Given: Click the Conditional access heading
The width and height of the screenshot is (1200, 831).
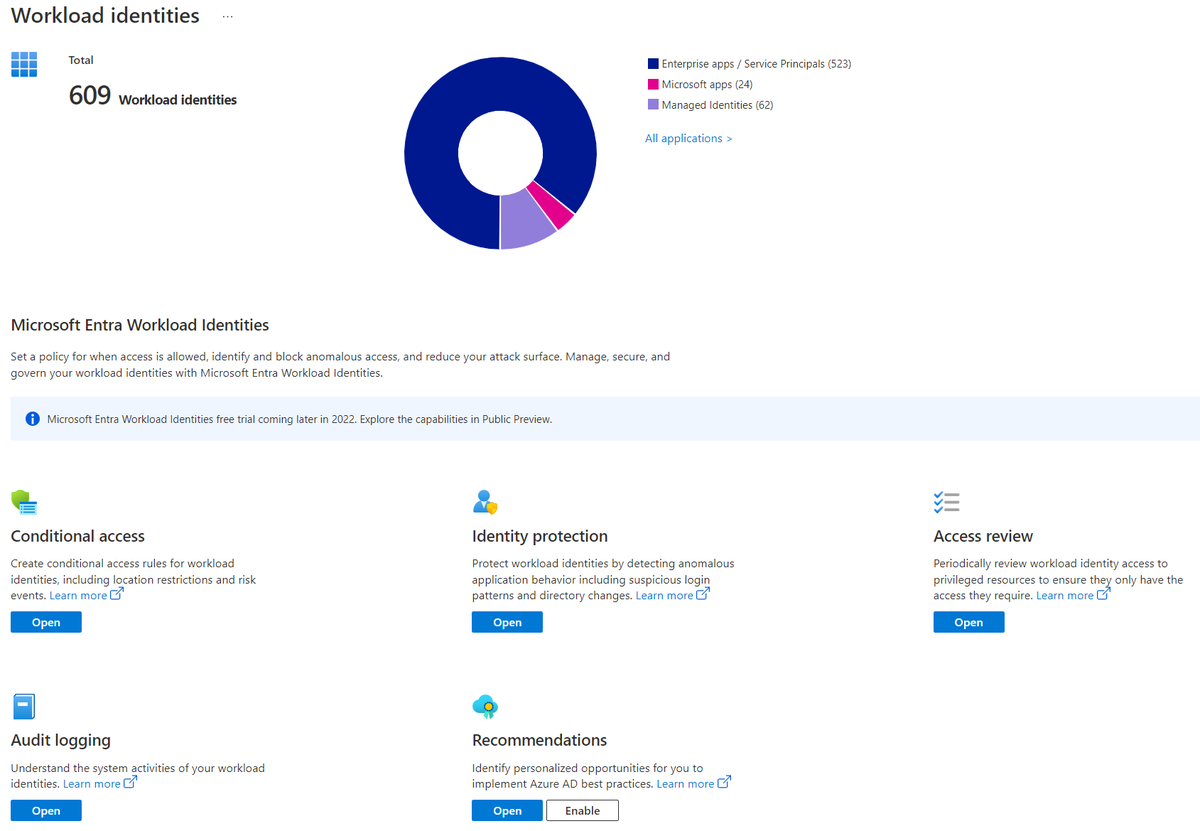Looking at the screenshot, I should pos(78,536).
